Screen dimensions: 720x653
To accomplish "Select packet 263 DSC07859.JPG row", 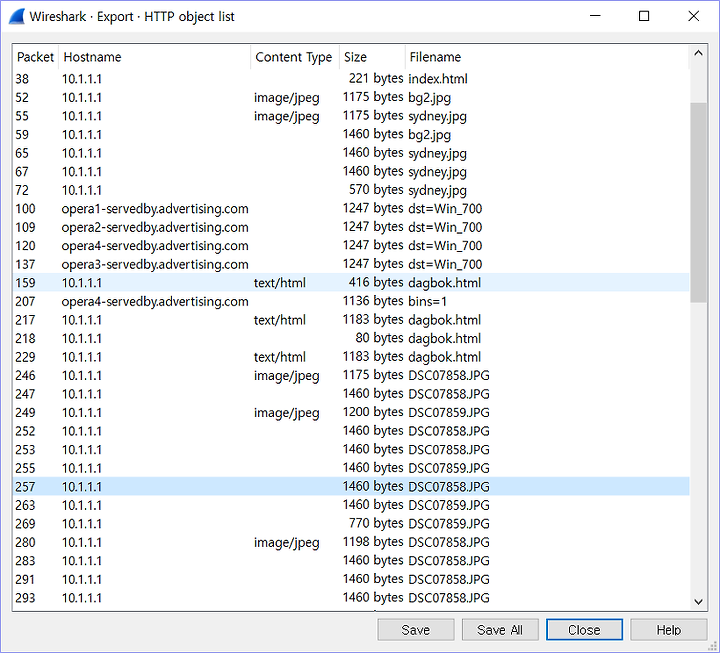I will click(x=351, y=505).
